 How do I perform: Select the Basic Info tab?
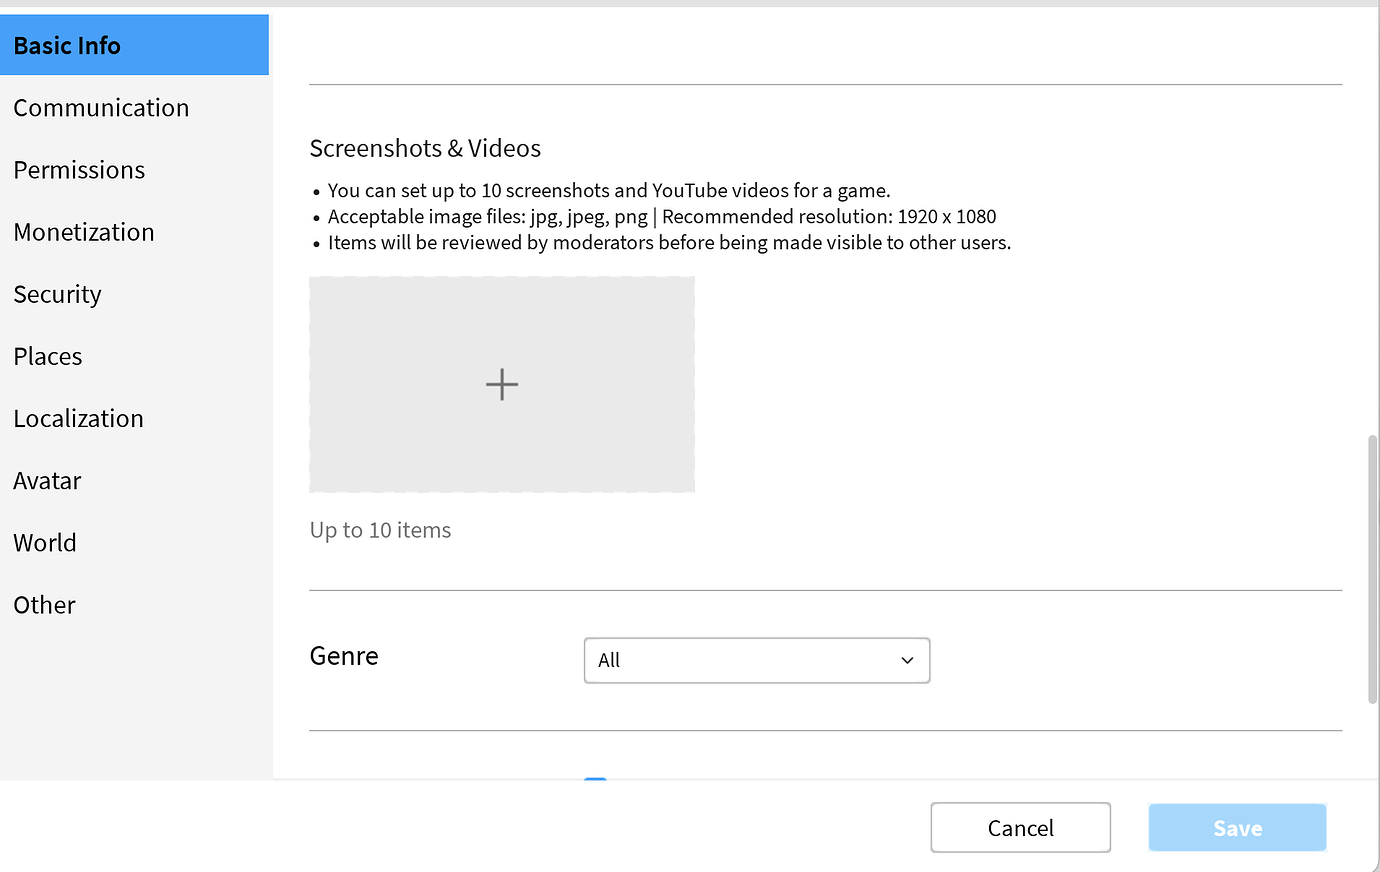point(66,45)
